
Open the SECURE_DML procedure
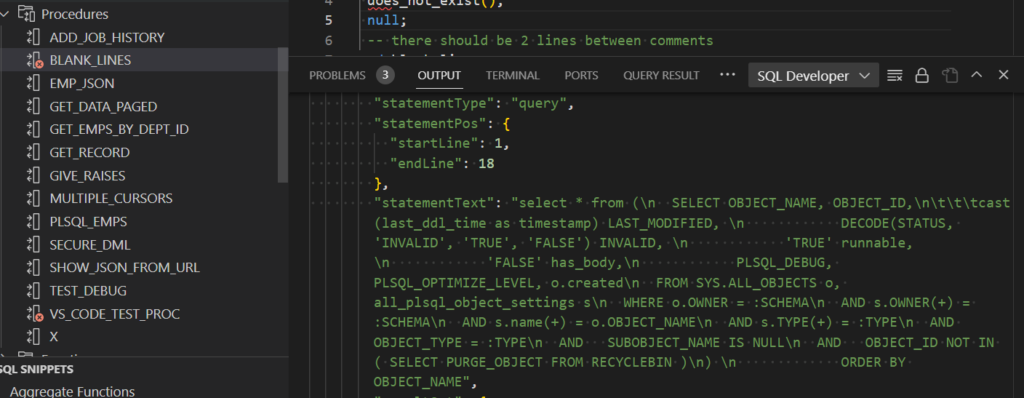coord(90,245)
